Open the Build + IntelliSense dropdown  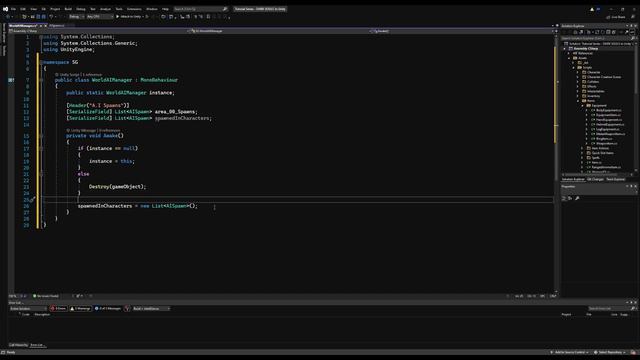click(x=151, y=309)
